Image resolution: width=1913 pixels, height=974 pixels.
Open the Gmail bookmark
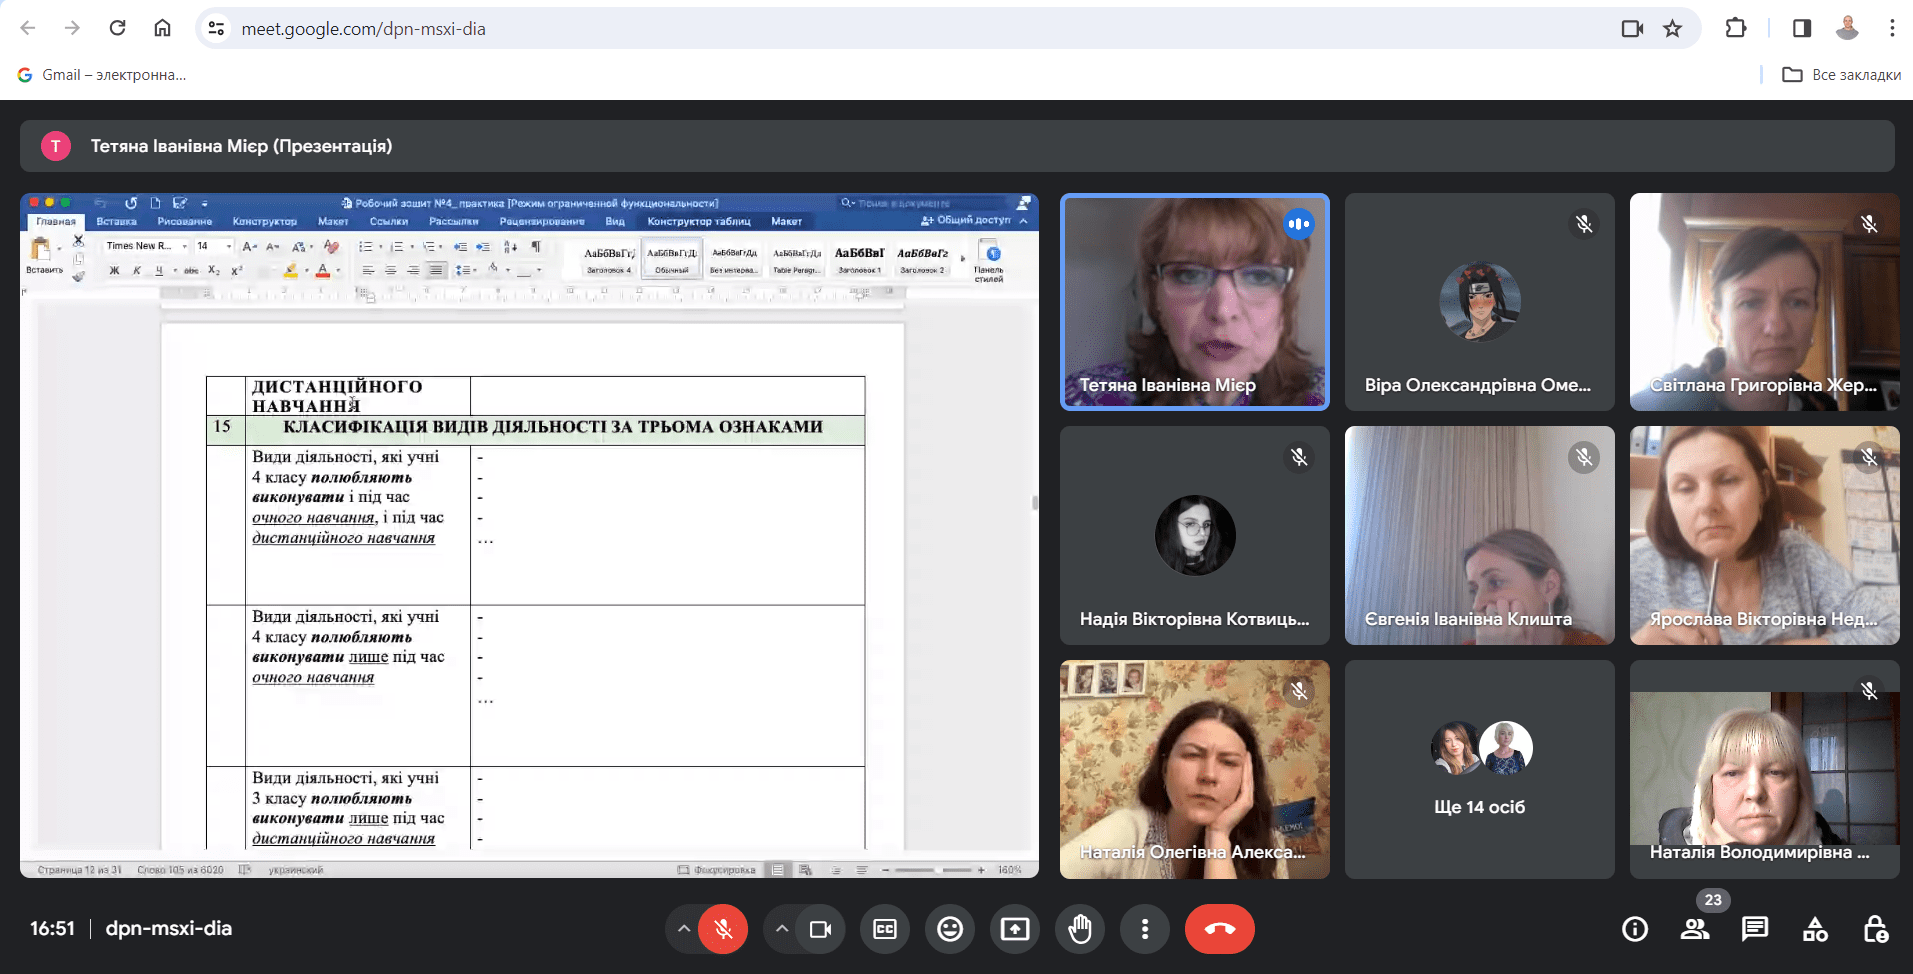tap(102, 75)
